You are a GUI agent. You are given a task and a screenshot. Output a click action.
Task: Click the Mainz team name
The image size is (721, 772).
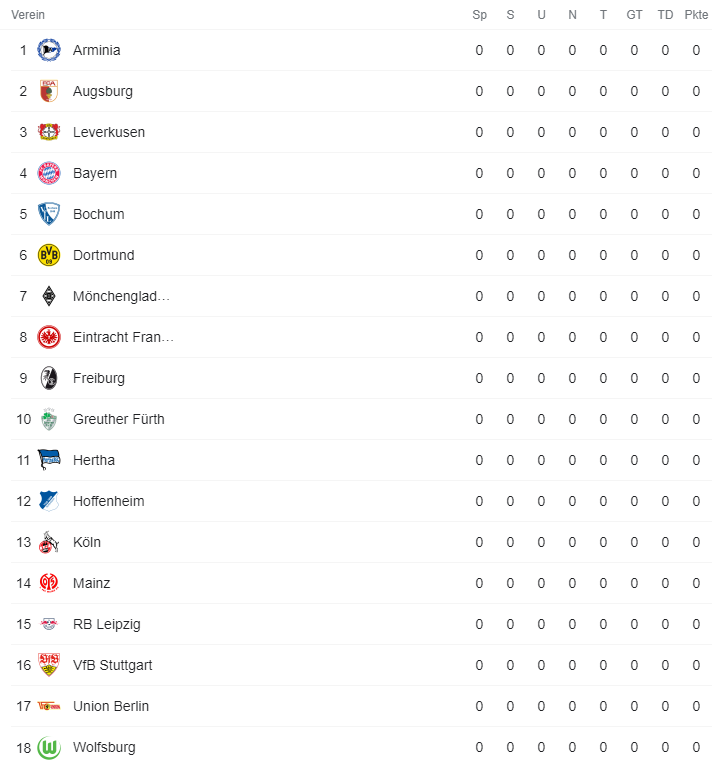click(92, 583)
